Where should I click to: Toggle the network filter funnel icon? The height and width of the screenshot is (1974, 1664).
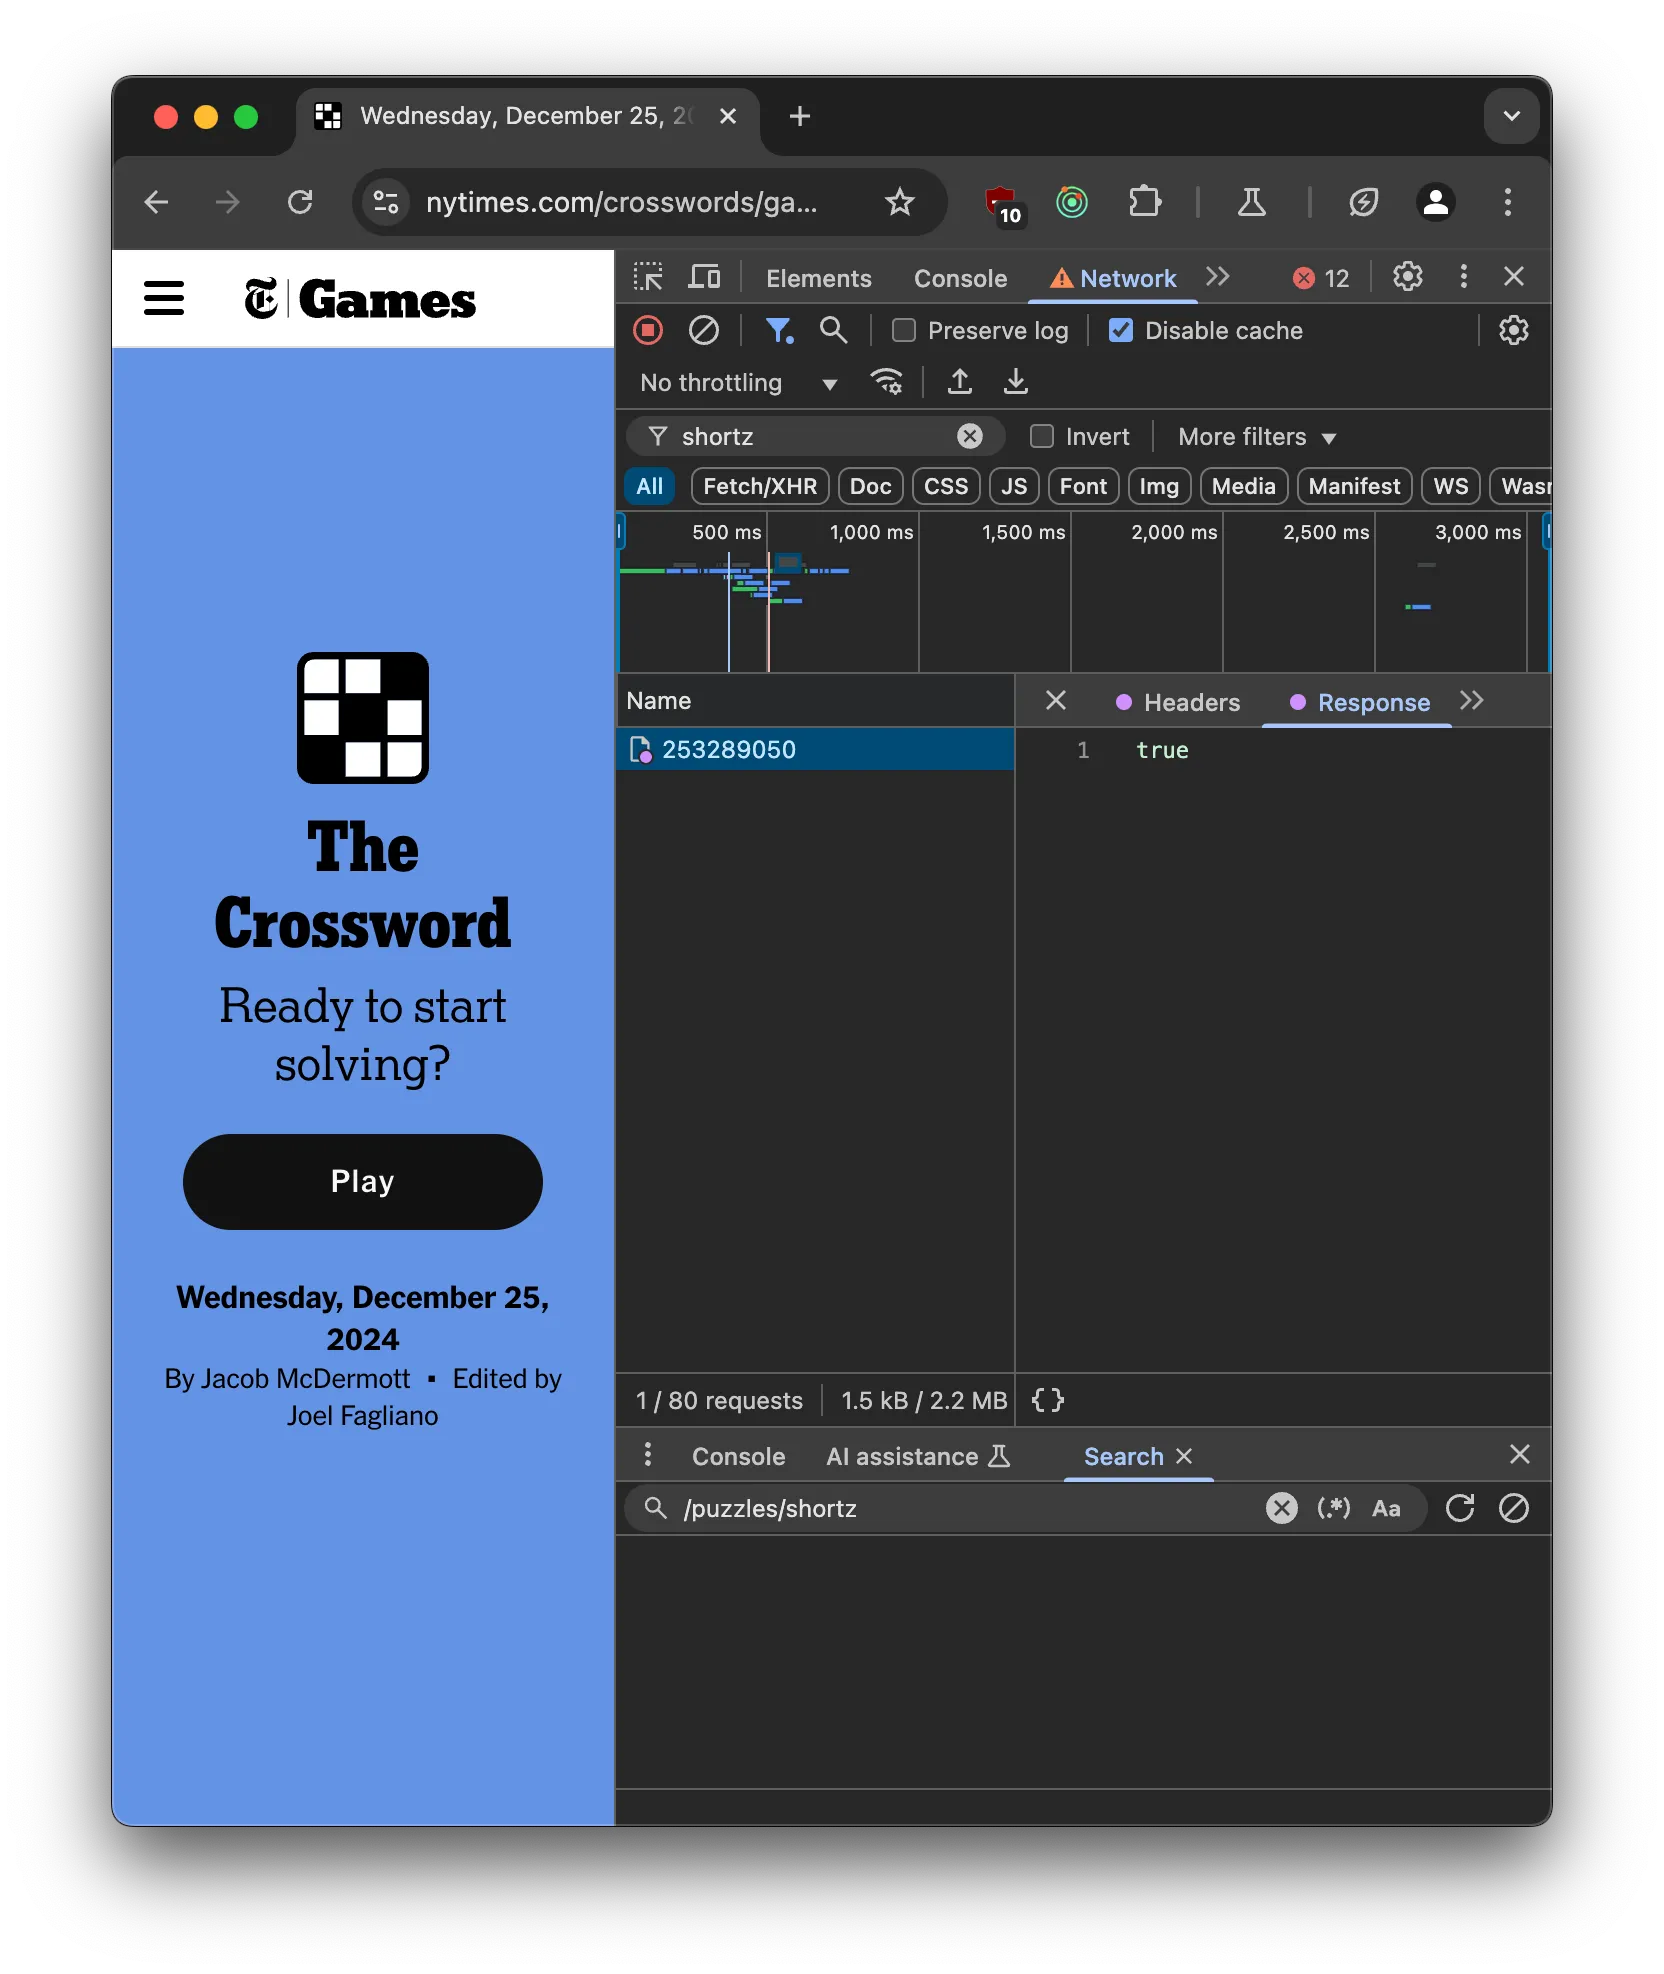(x=779, y=330)
